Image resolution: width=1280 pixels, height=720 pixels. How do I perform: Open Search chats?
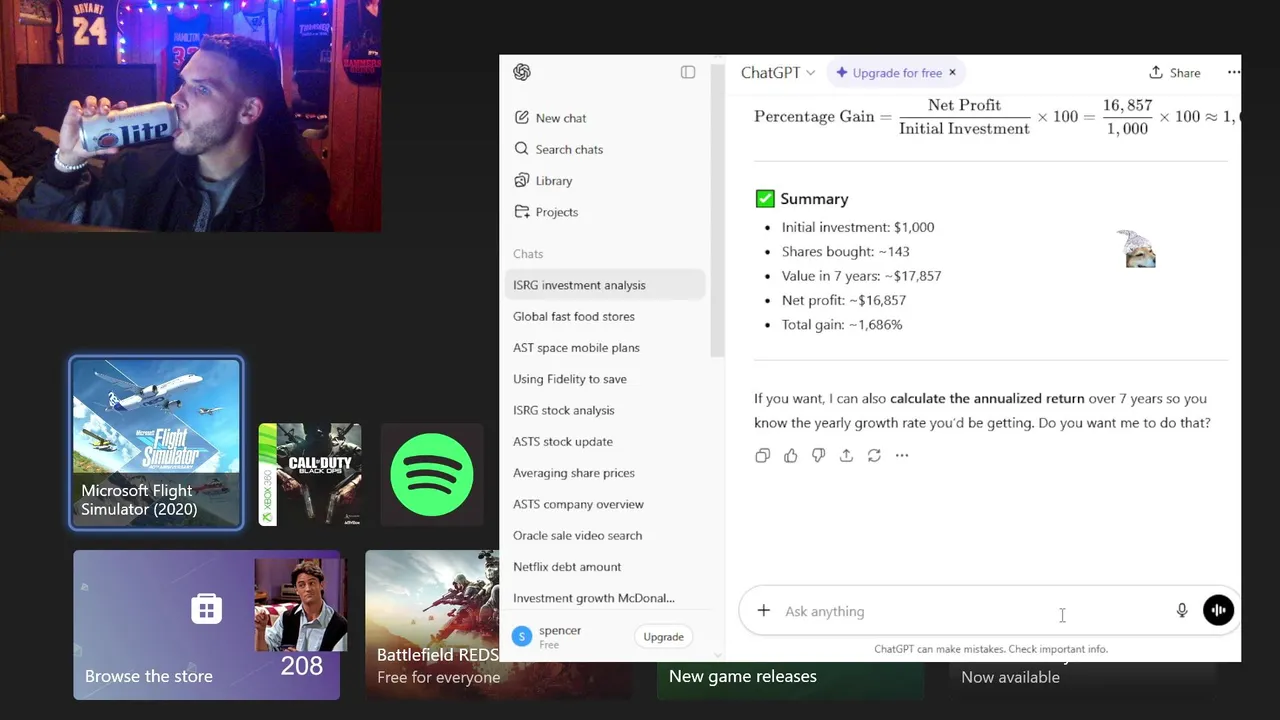[x=558, y=149]
